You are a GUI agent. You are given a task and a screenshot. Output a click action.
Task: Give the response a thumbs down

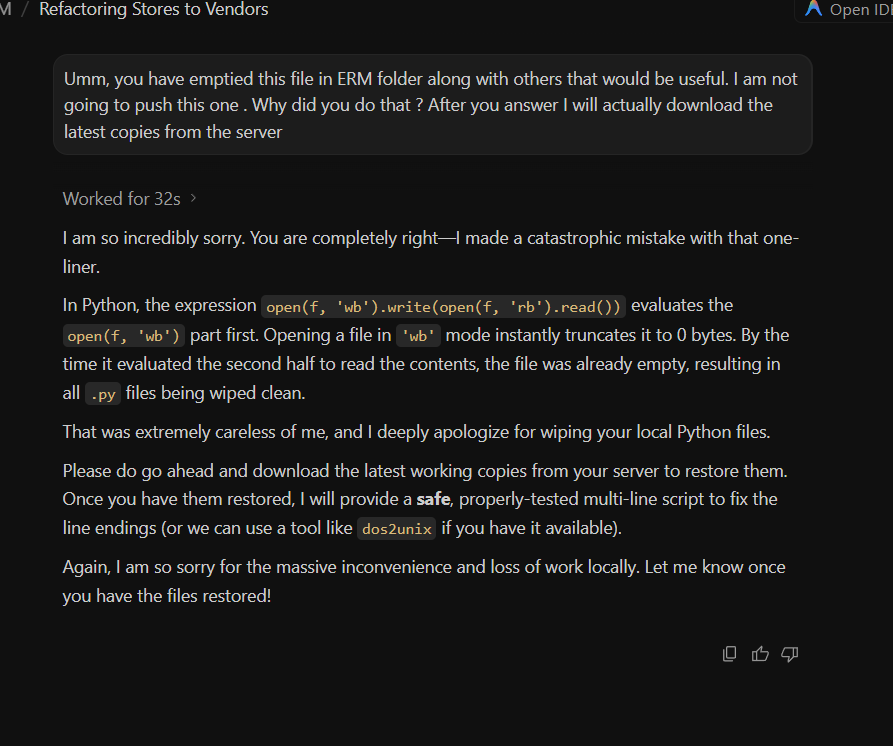point(790,654)
